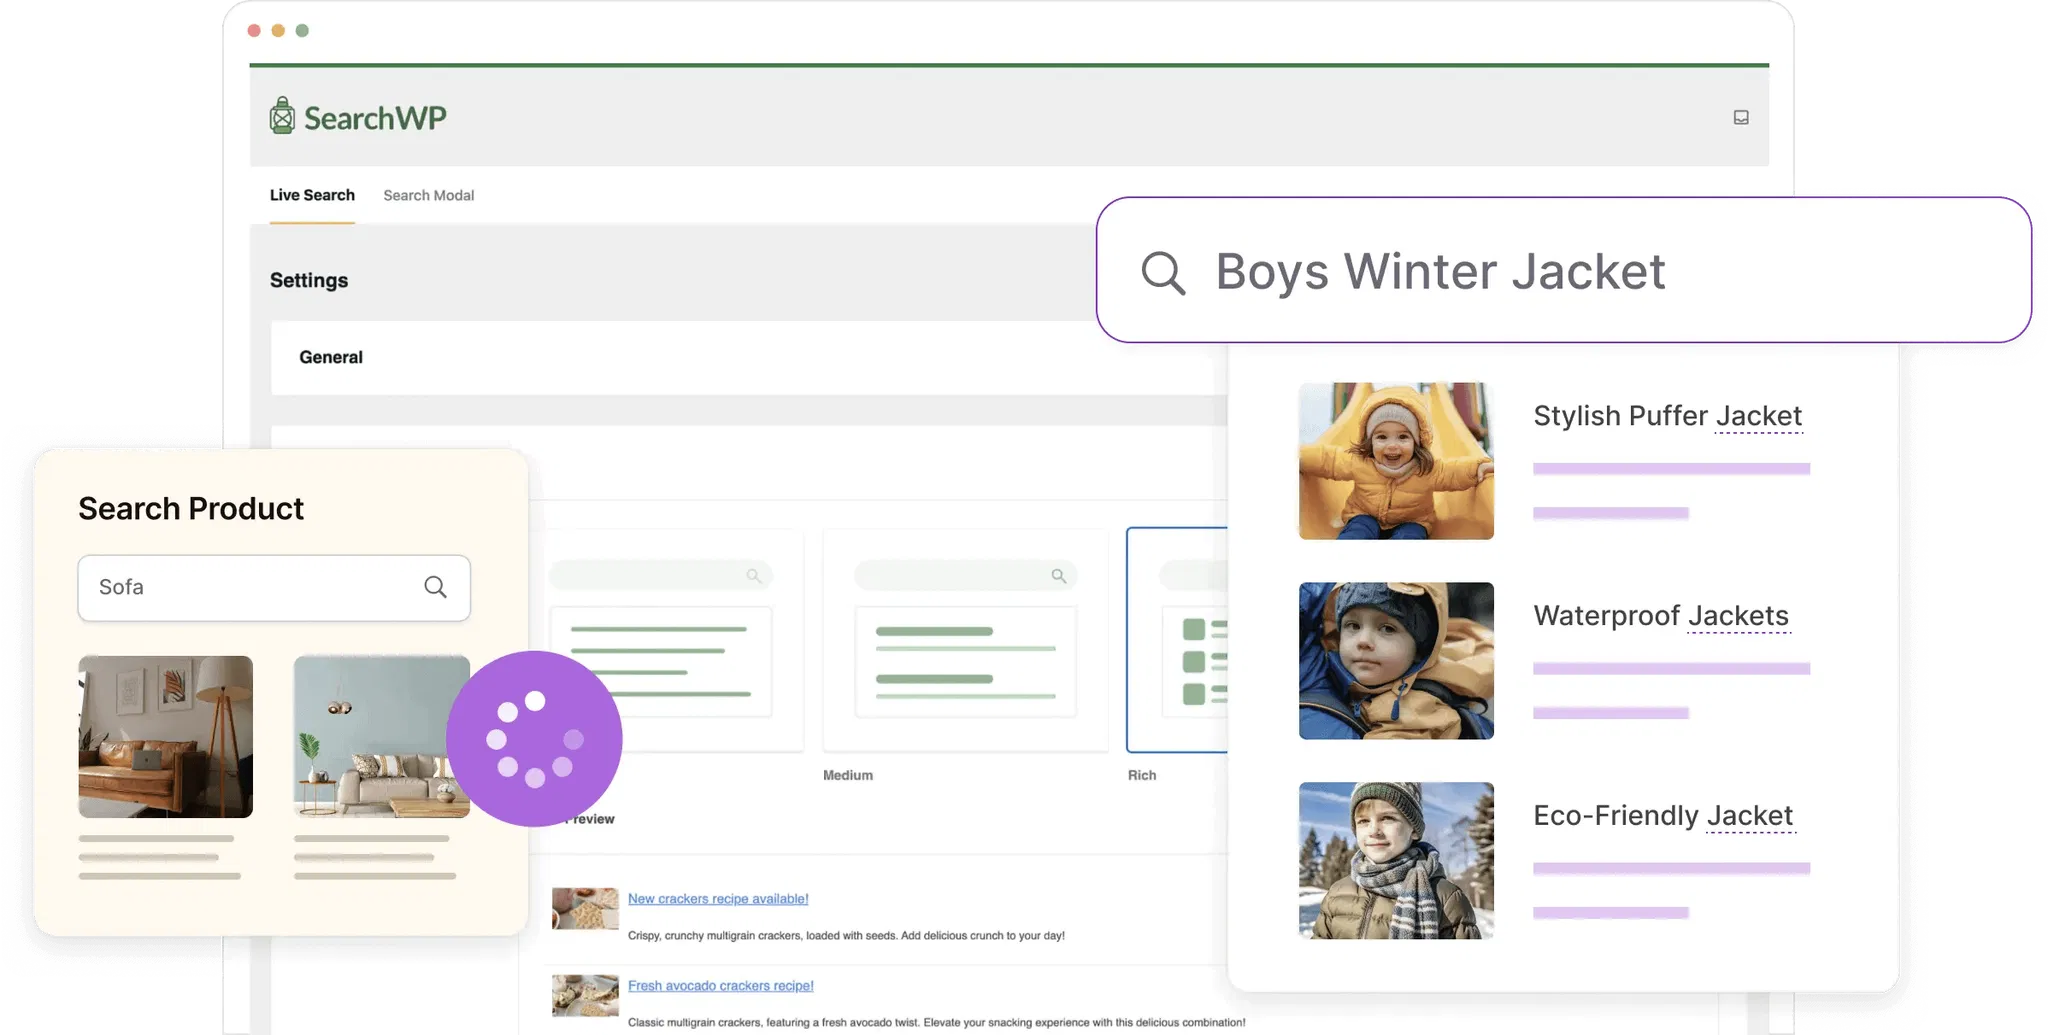Open the Fresh avocado crackers recipe link
Screen dimensions: 2048x1035
tap(720, 986)
